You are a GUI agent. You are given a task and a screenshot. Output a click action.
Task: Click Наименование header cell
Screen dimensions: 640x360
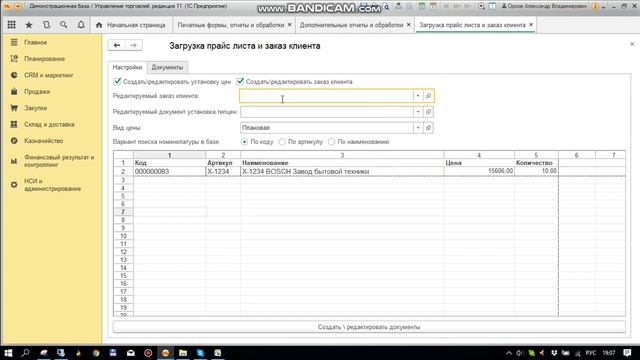pos(342,163)
